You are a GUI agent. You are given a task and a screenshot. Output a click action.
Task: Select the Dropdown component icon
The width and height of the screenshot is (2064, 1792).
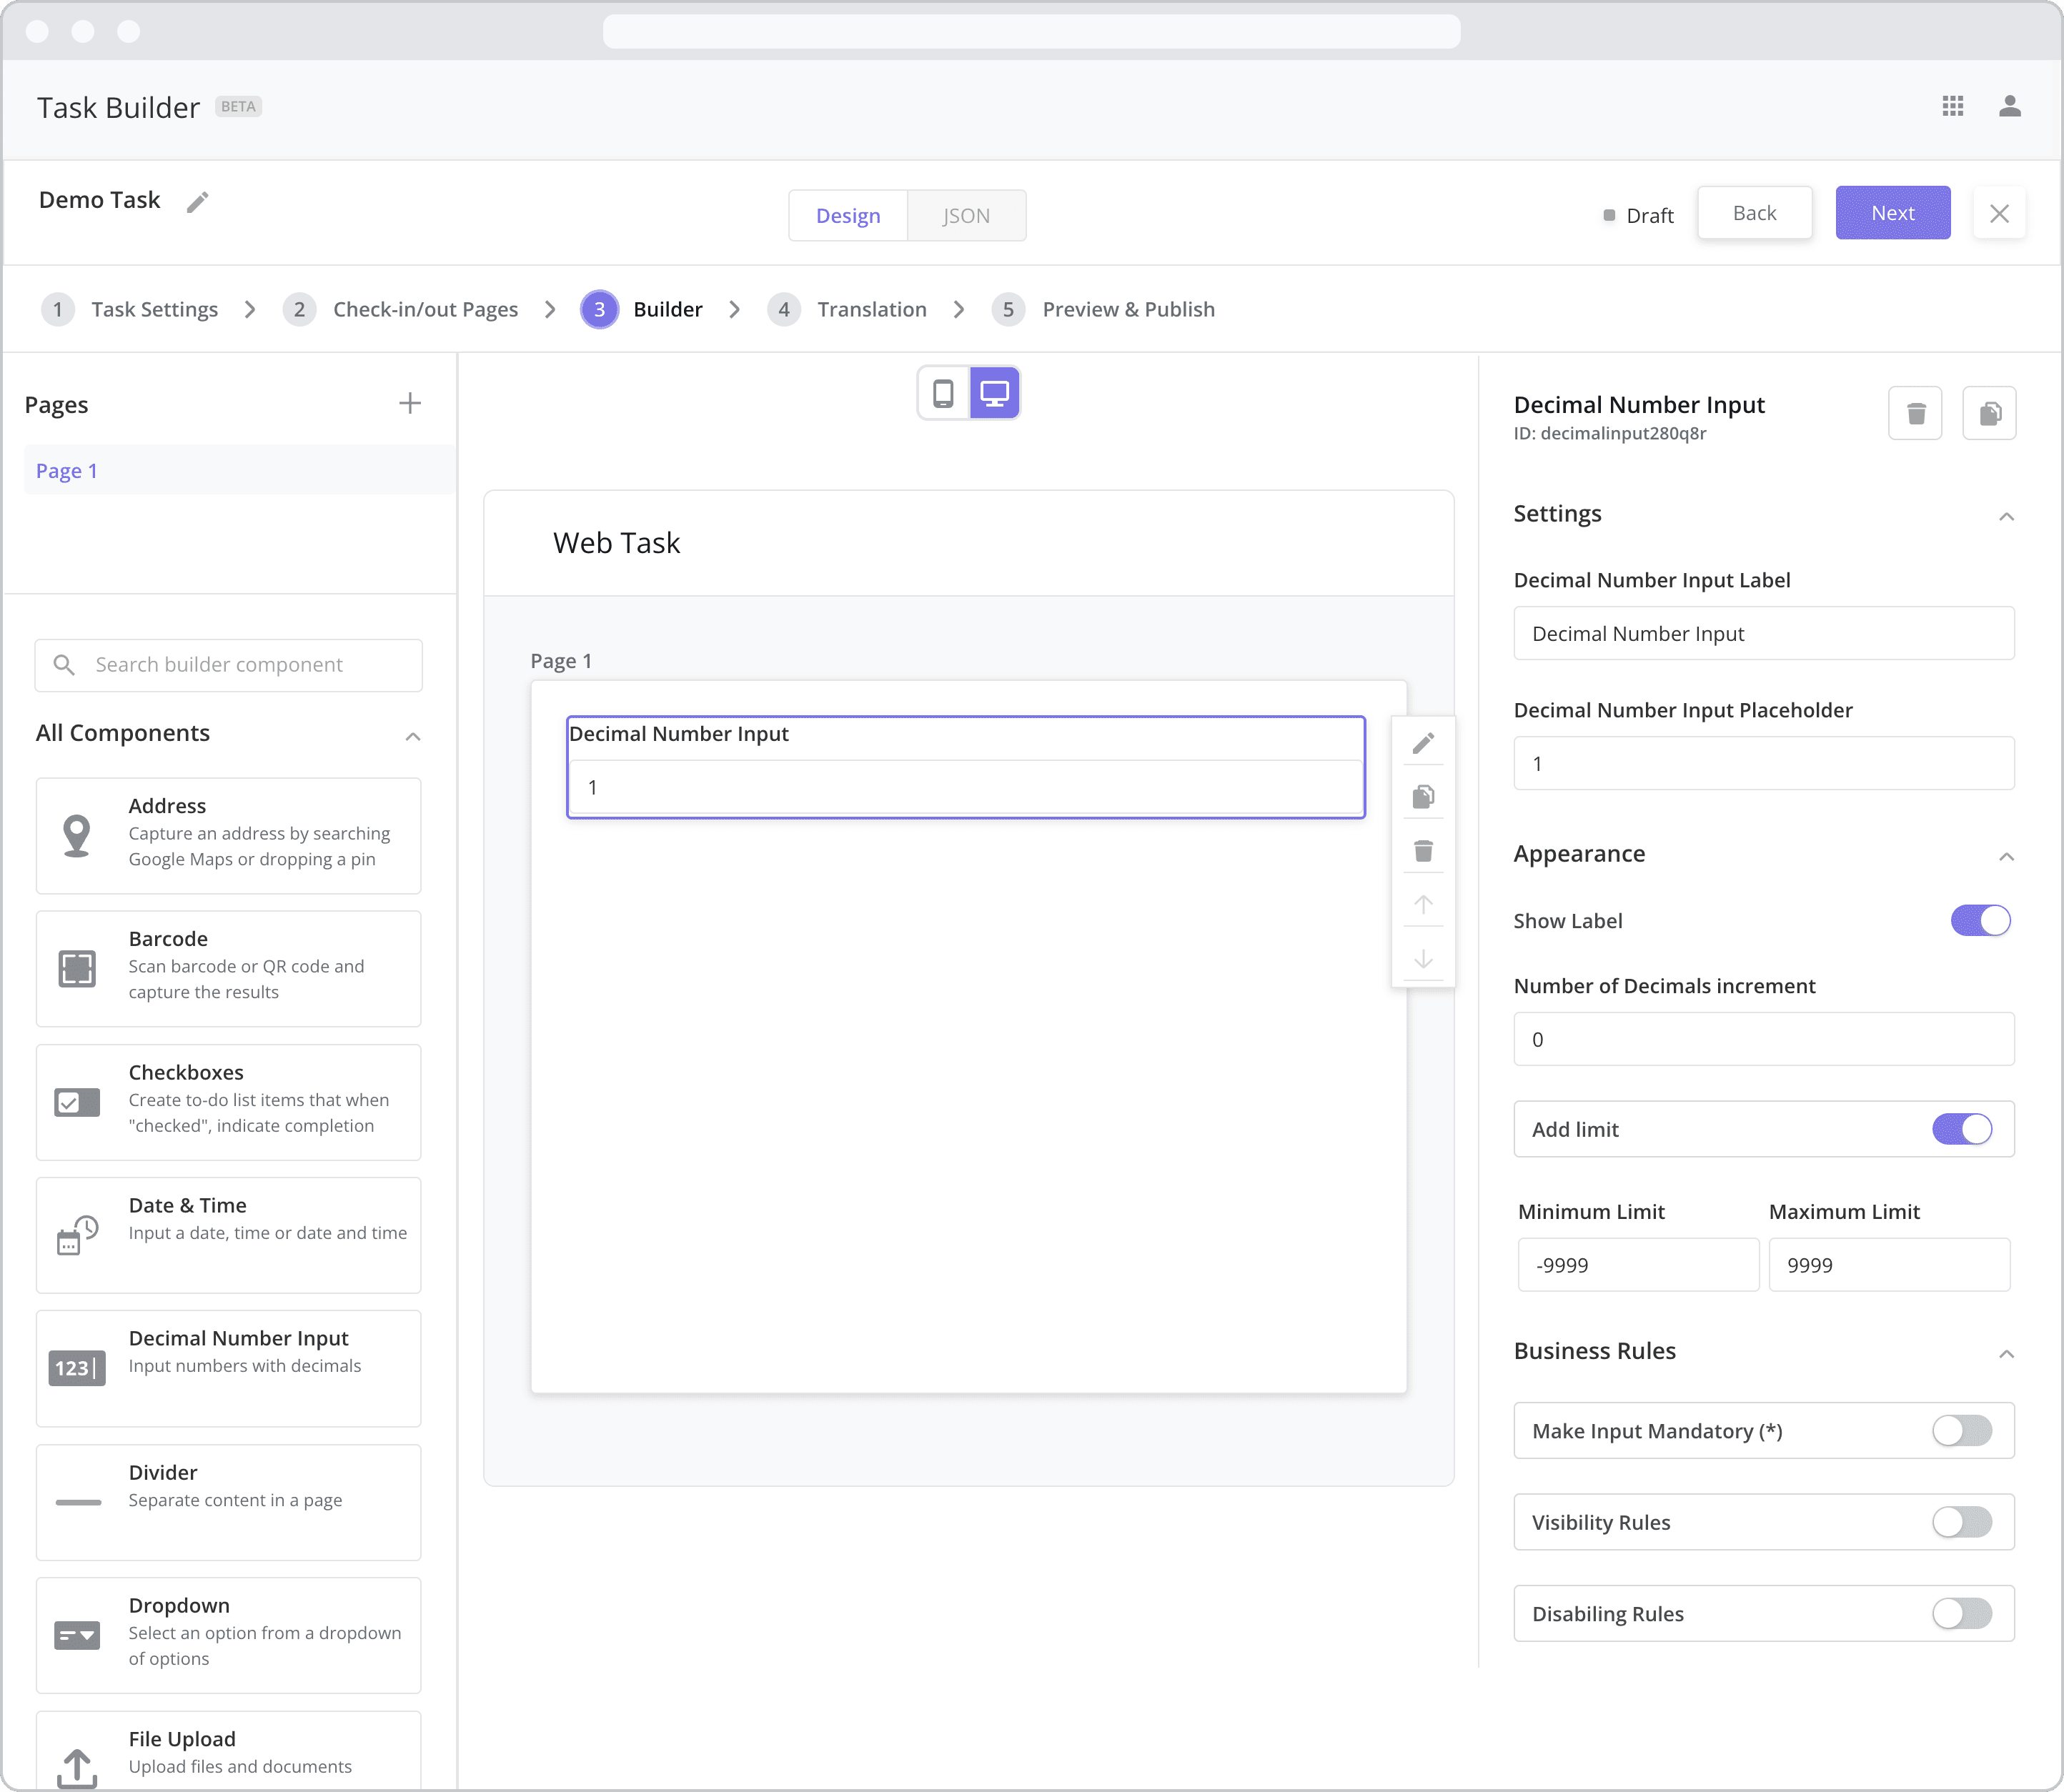point(77,1636)
